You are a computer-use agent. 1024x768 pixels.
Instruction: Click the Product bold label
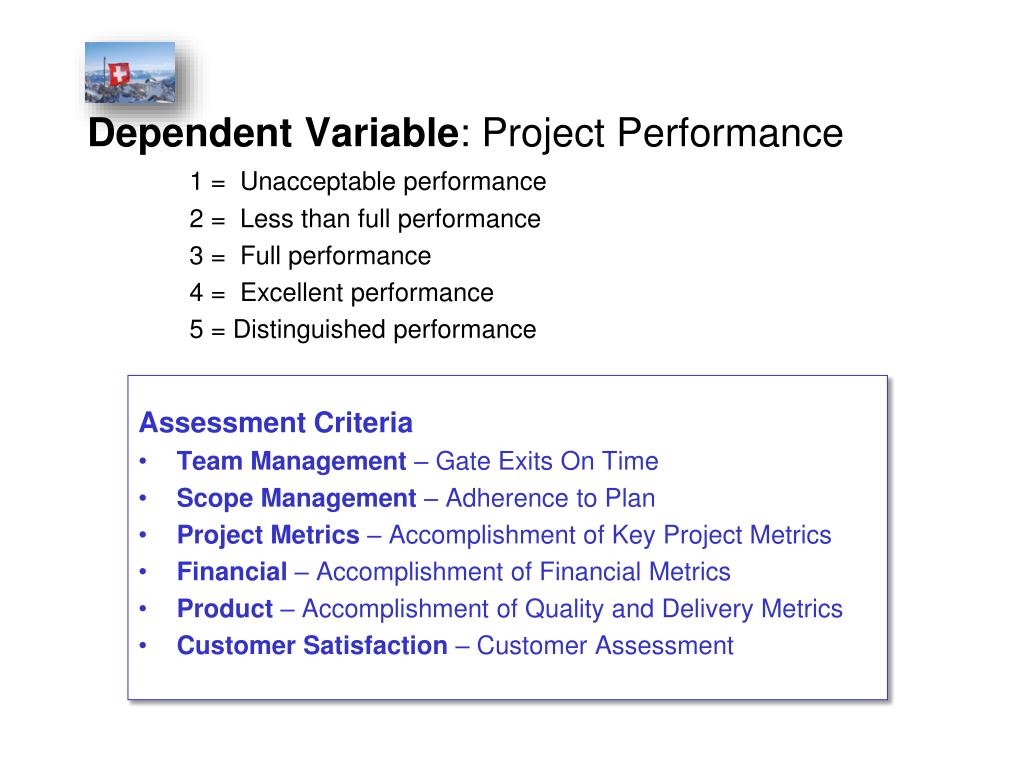tap(225, 609)
